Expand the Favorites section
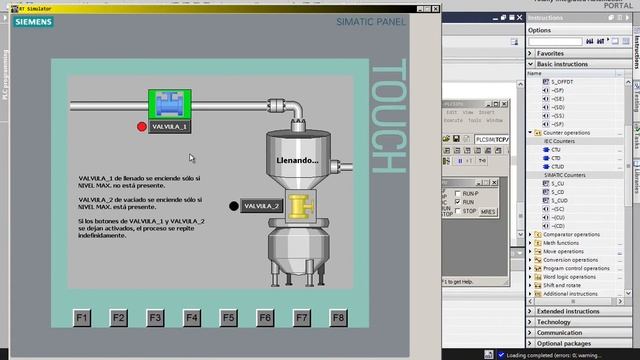 (x=530, y=53)
